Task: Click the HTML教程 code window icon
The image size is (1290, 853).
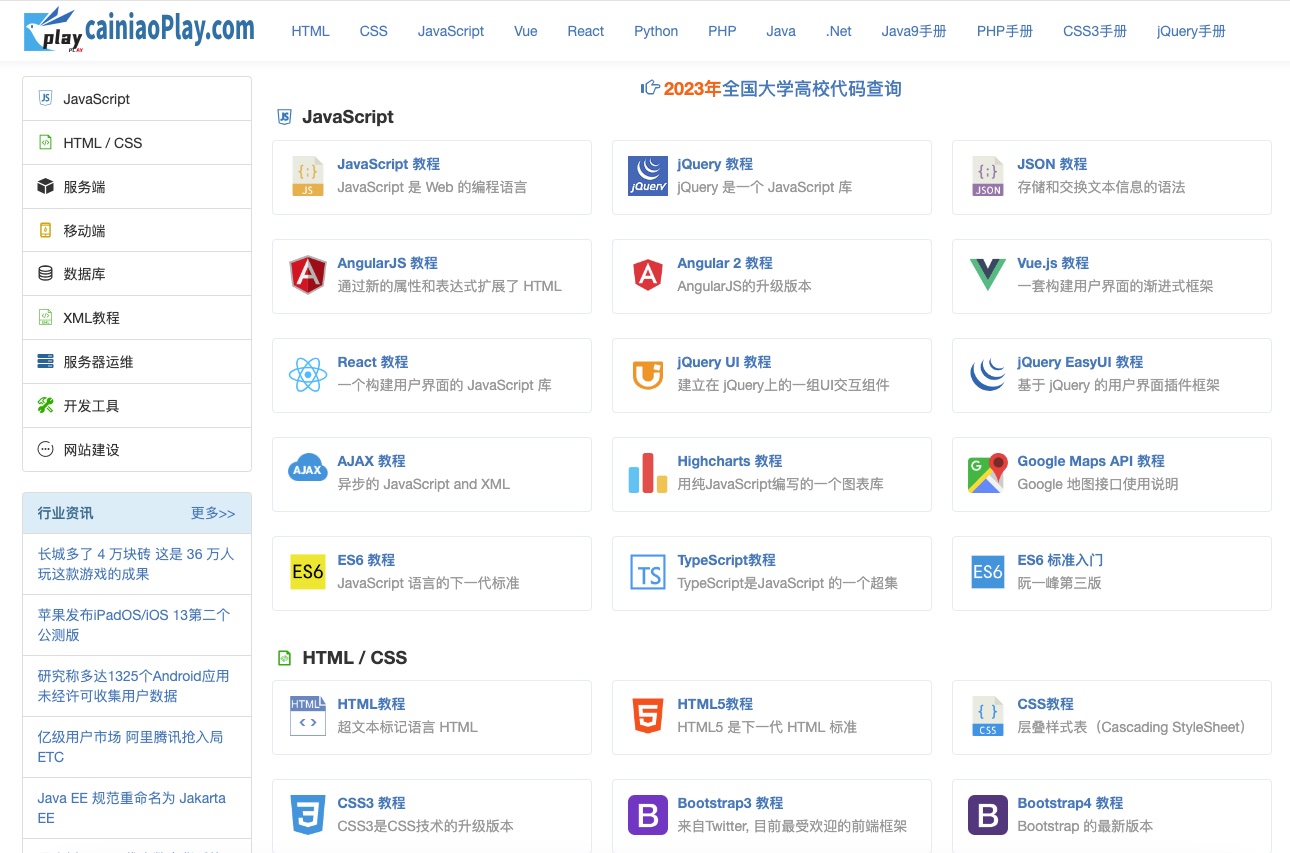Action: pyautogui.click(x=308, y=716)
